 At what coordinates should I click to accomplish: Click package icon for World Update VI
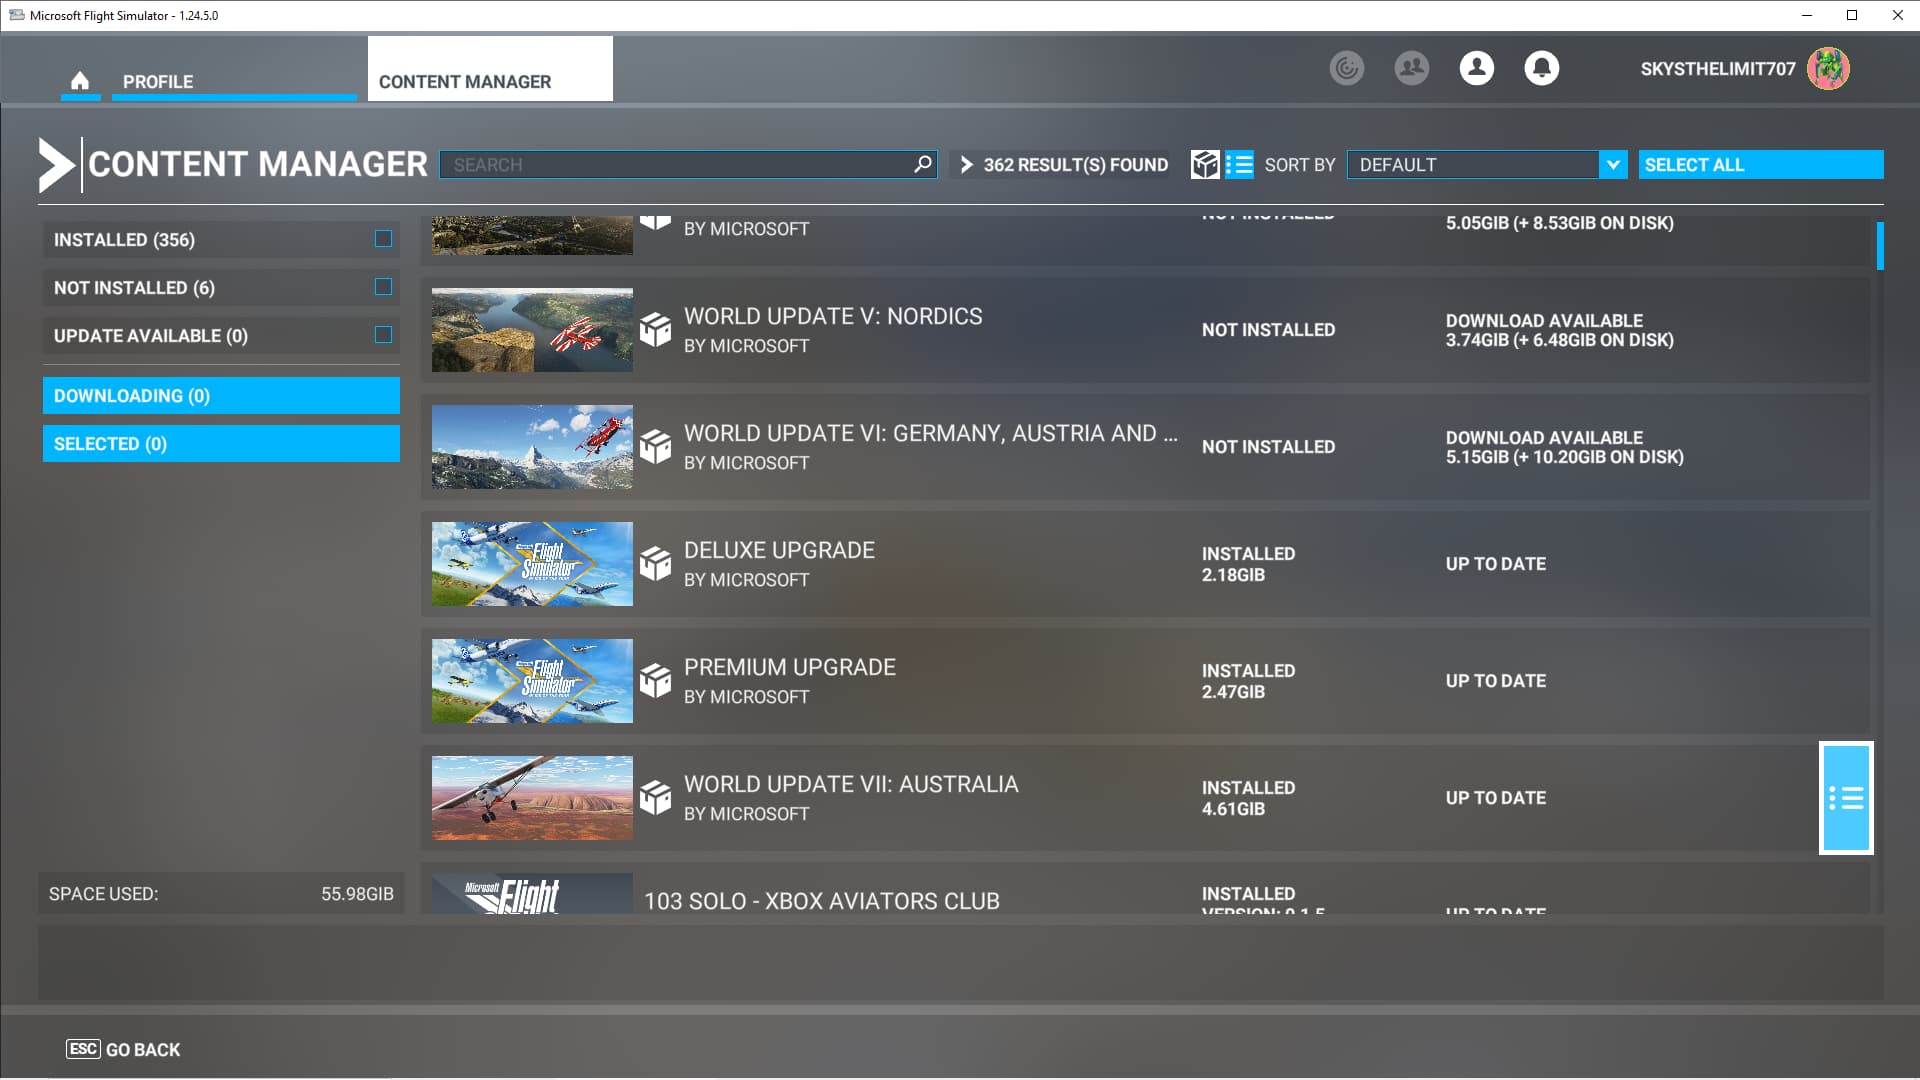[655, 447]
